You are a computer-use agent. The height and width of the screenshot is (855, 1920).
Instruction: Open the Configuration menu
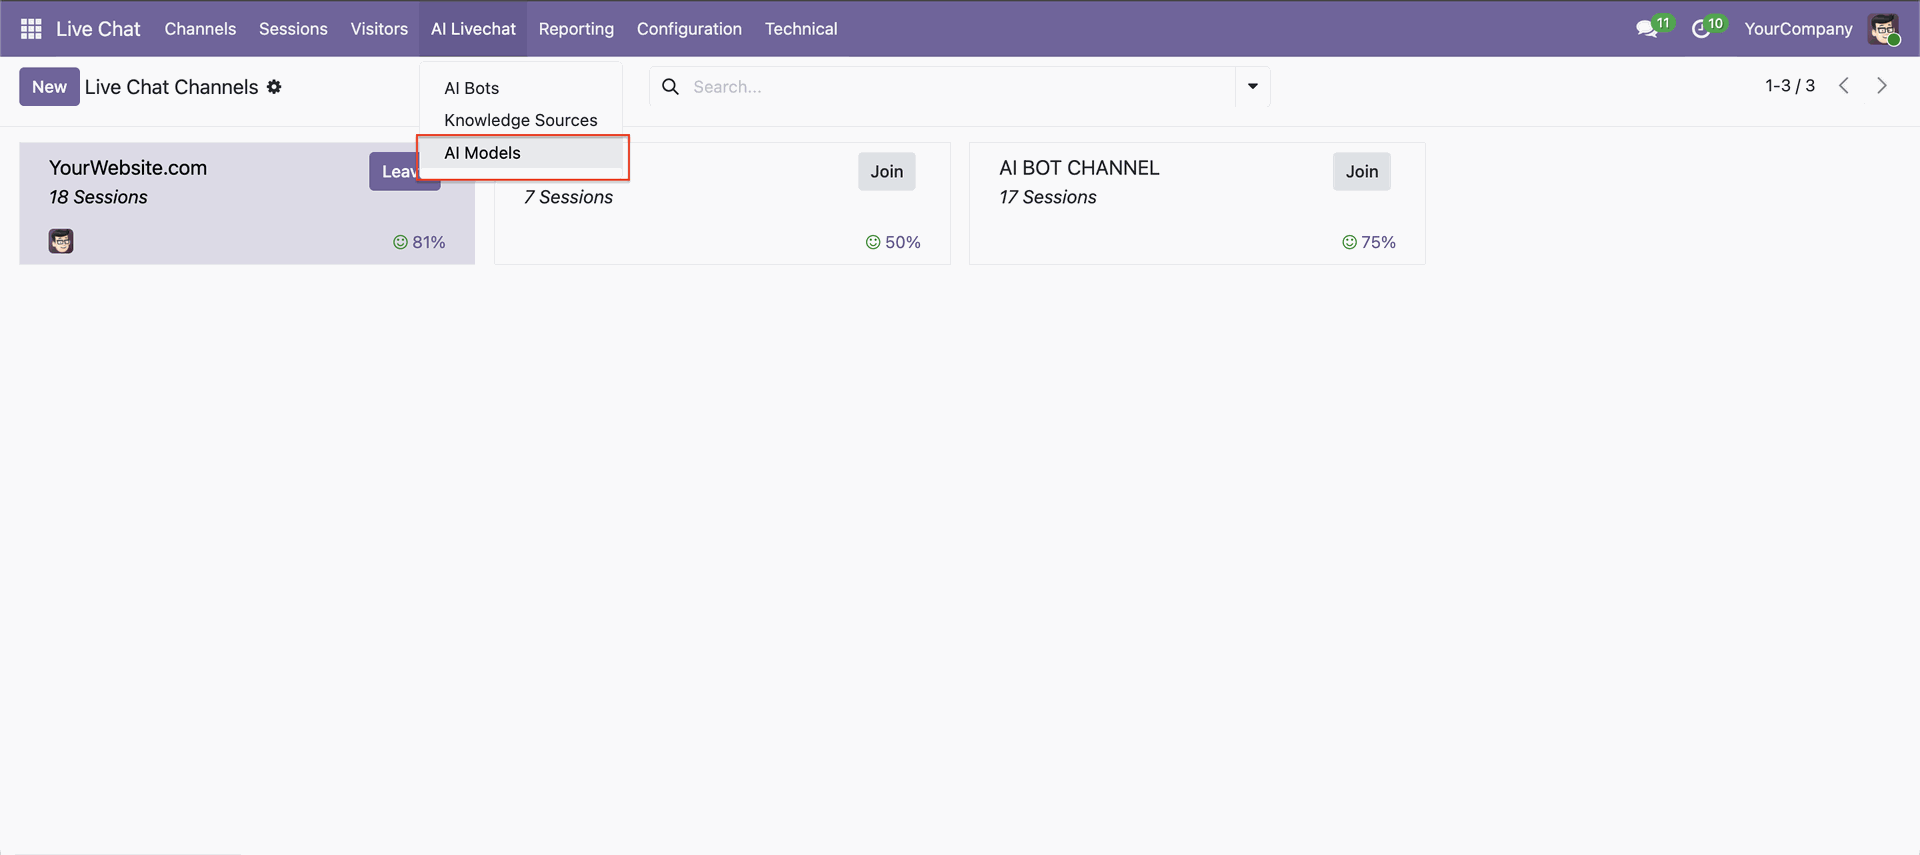coord(689,29)
